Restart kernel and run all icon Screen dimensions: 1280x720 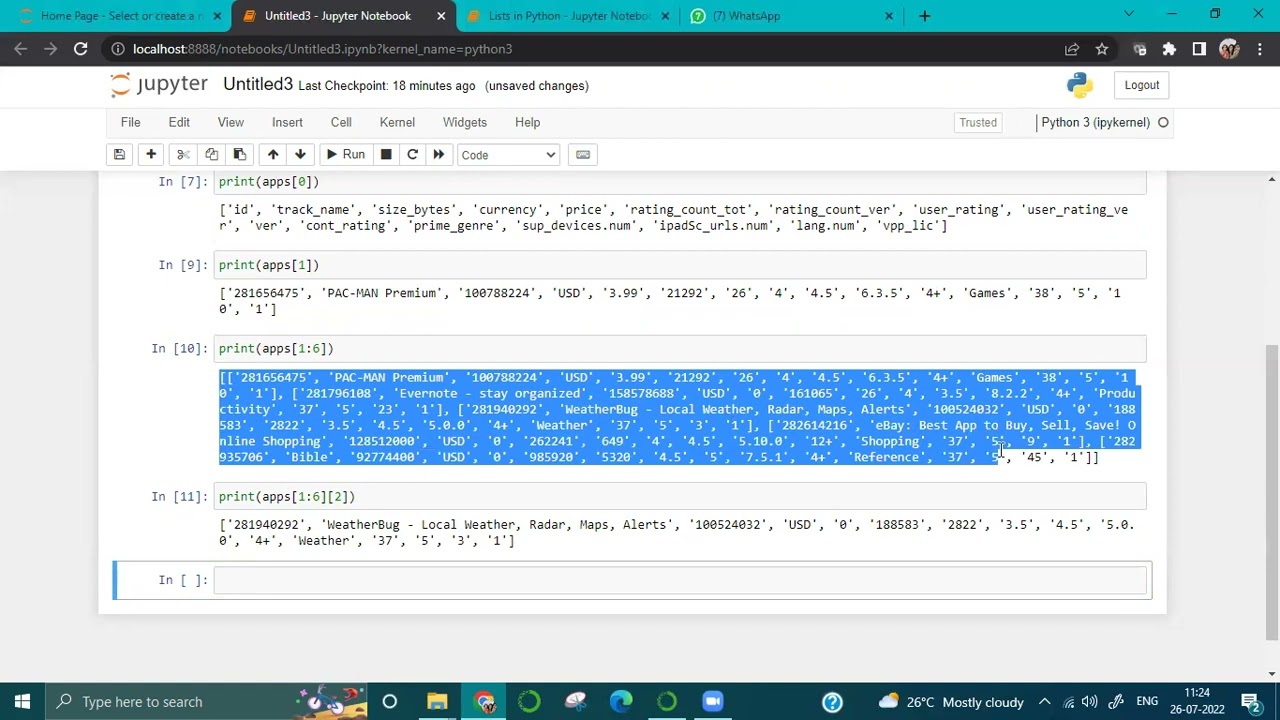pos(438,155)
